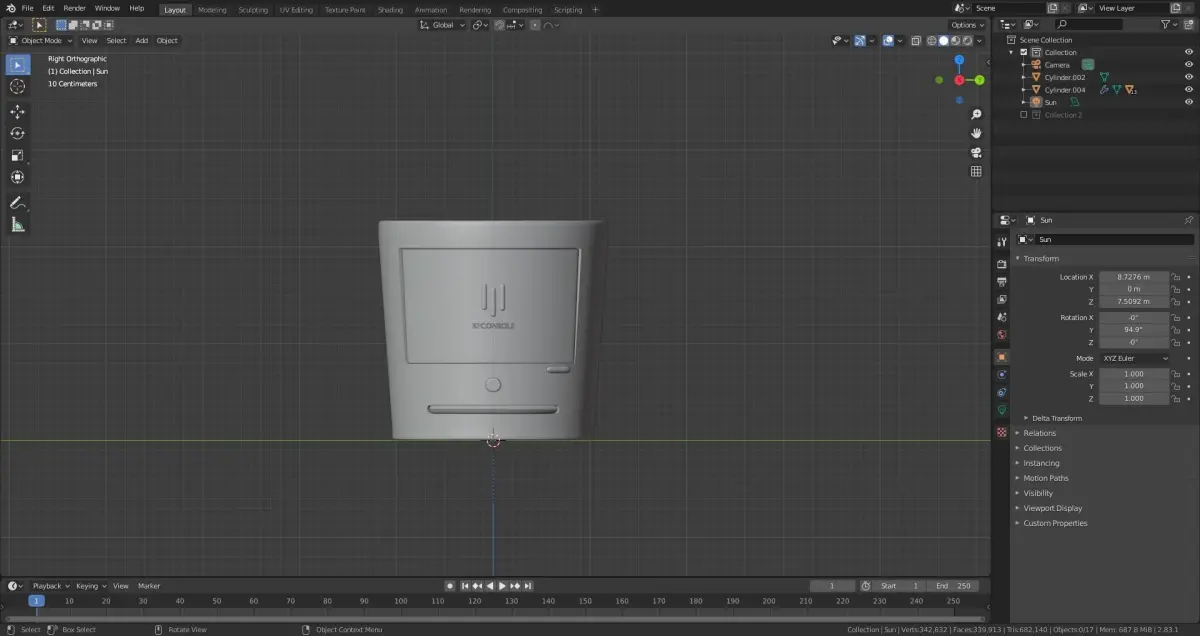Open the rotation Mode XYZ Euler dropdown

pos(1135,358)
